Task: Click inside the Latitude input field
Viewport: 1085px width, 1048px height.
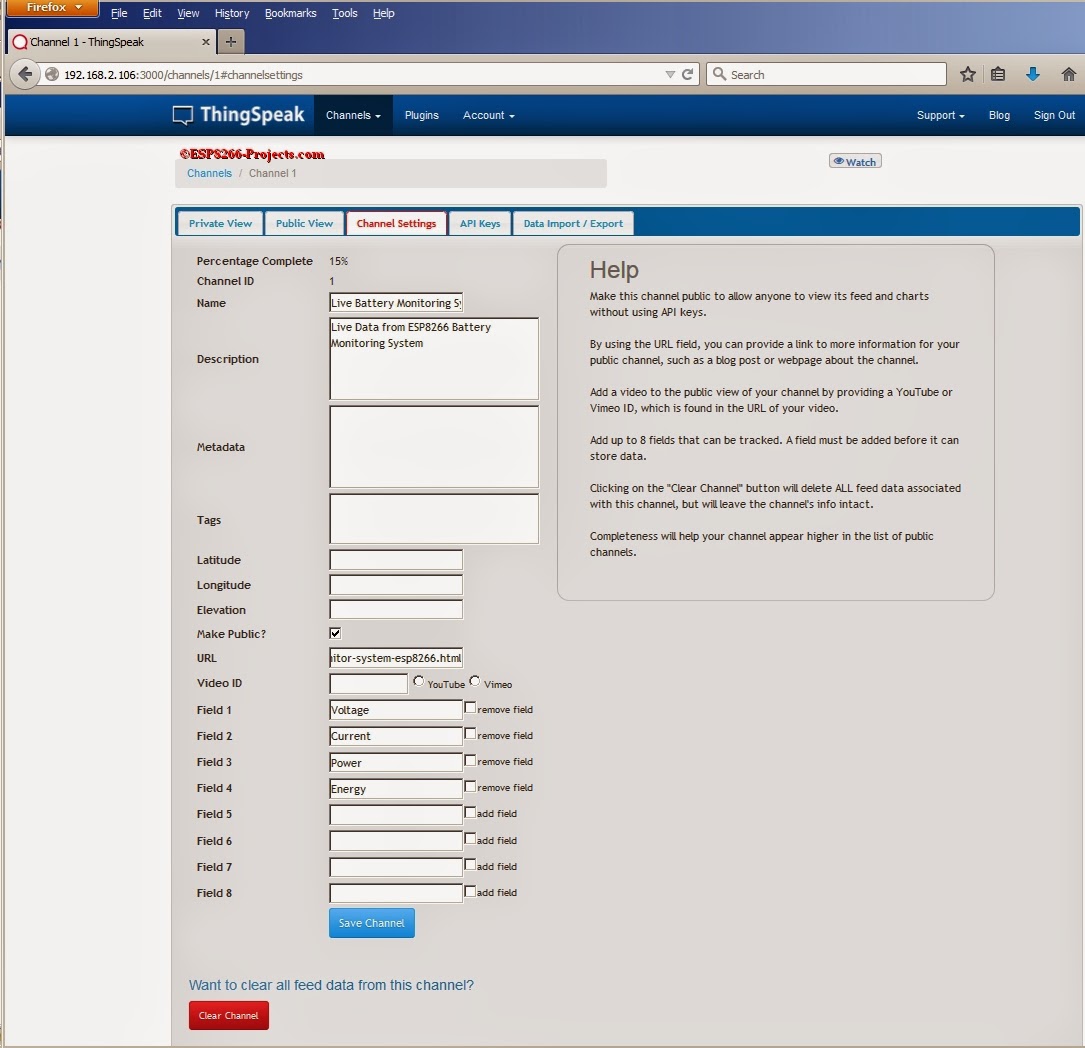Action: click(395, 560)
